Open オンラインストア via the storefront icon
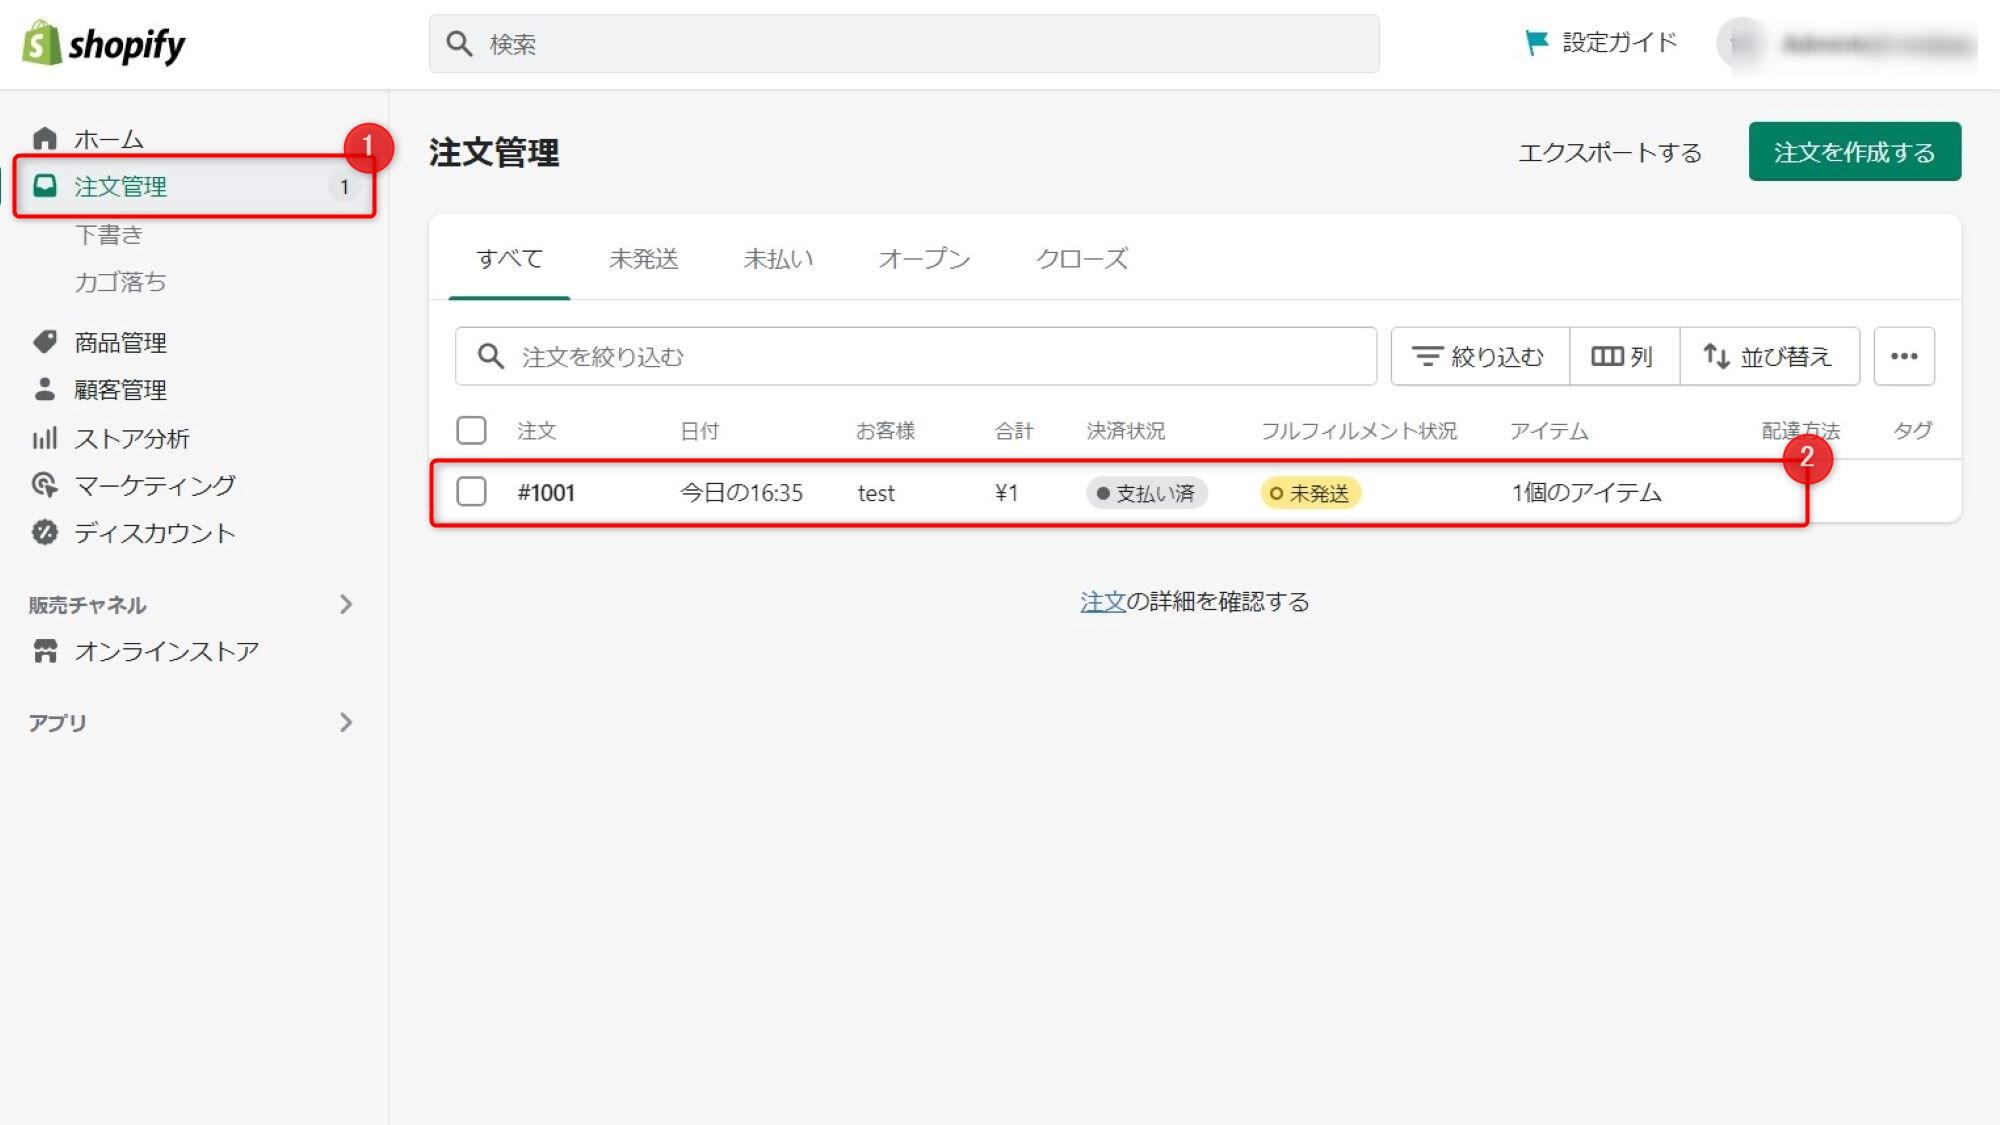 coord(44,650)
